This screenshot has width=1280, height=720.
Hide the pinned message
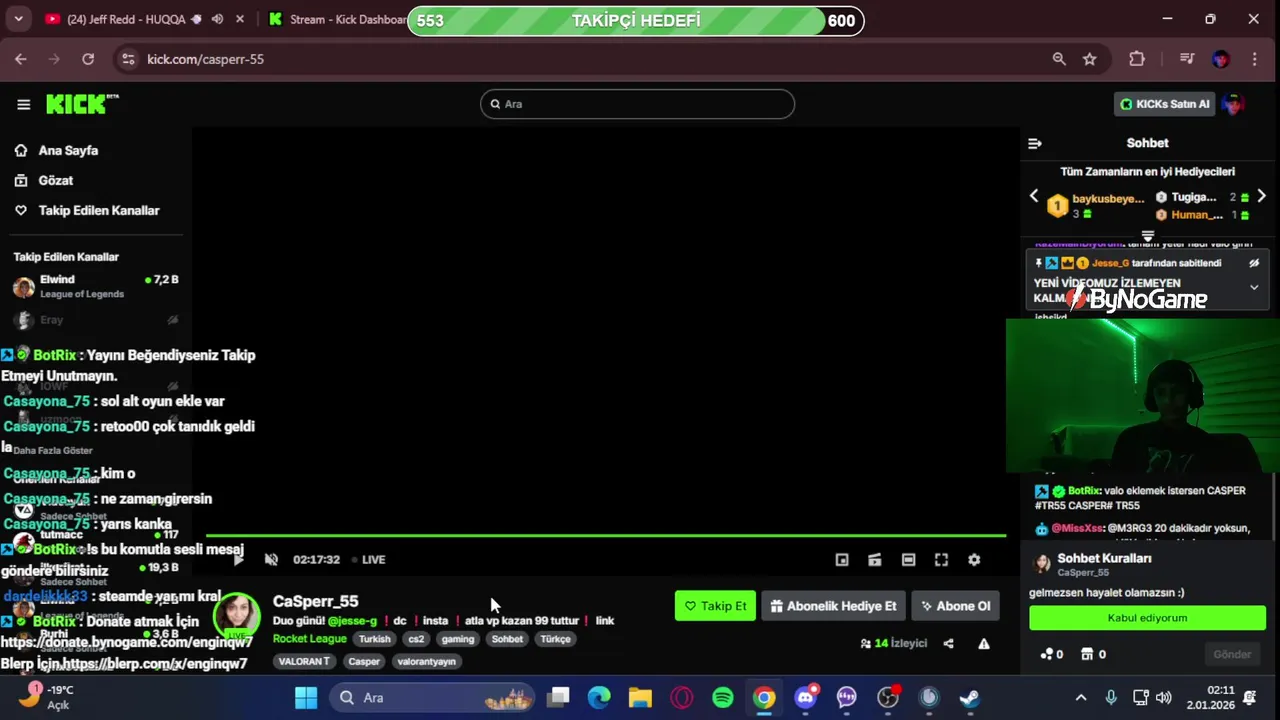point(1254,263)
